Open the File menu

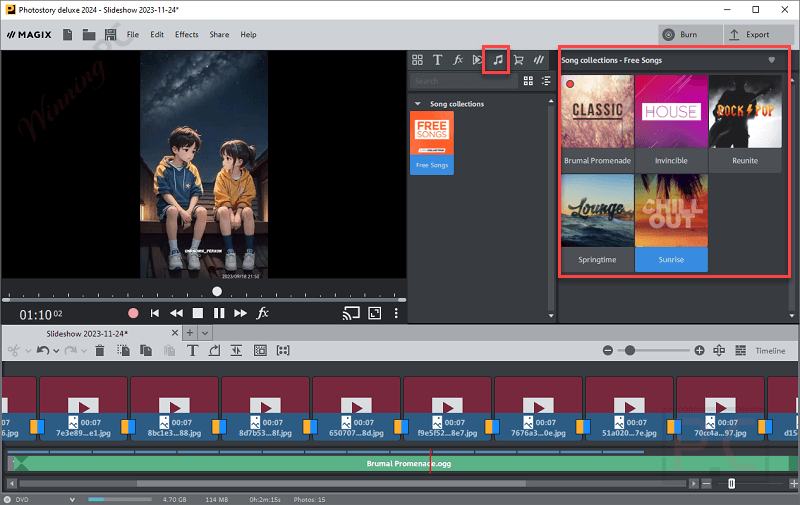133,34
